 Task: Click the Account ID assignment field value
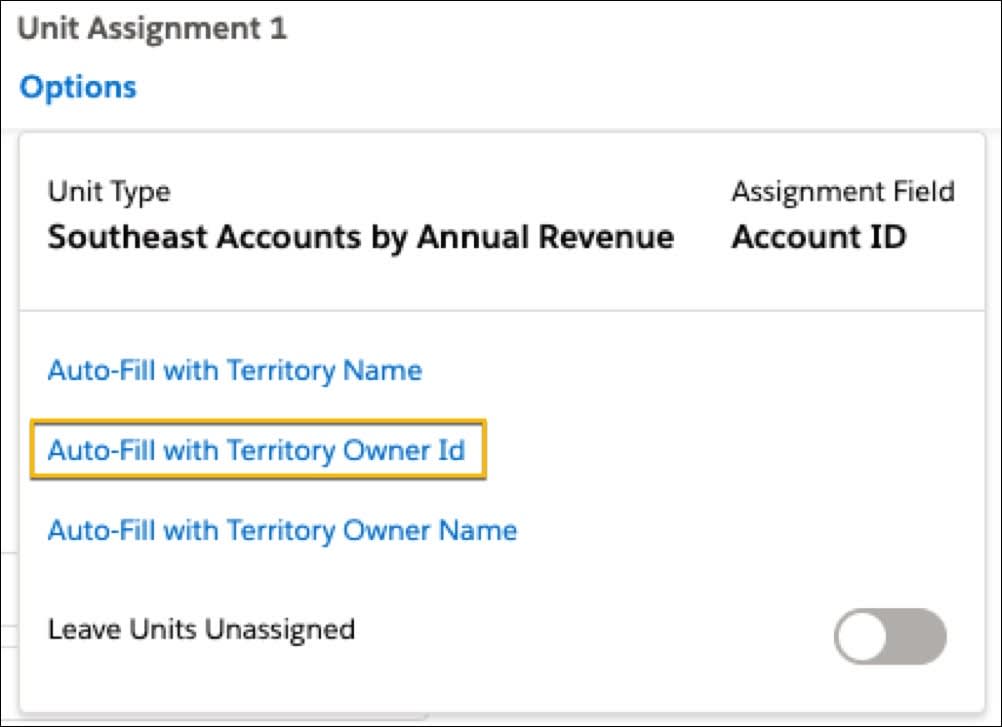point(819,237)
